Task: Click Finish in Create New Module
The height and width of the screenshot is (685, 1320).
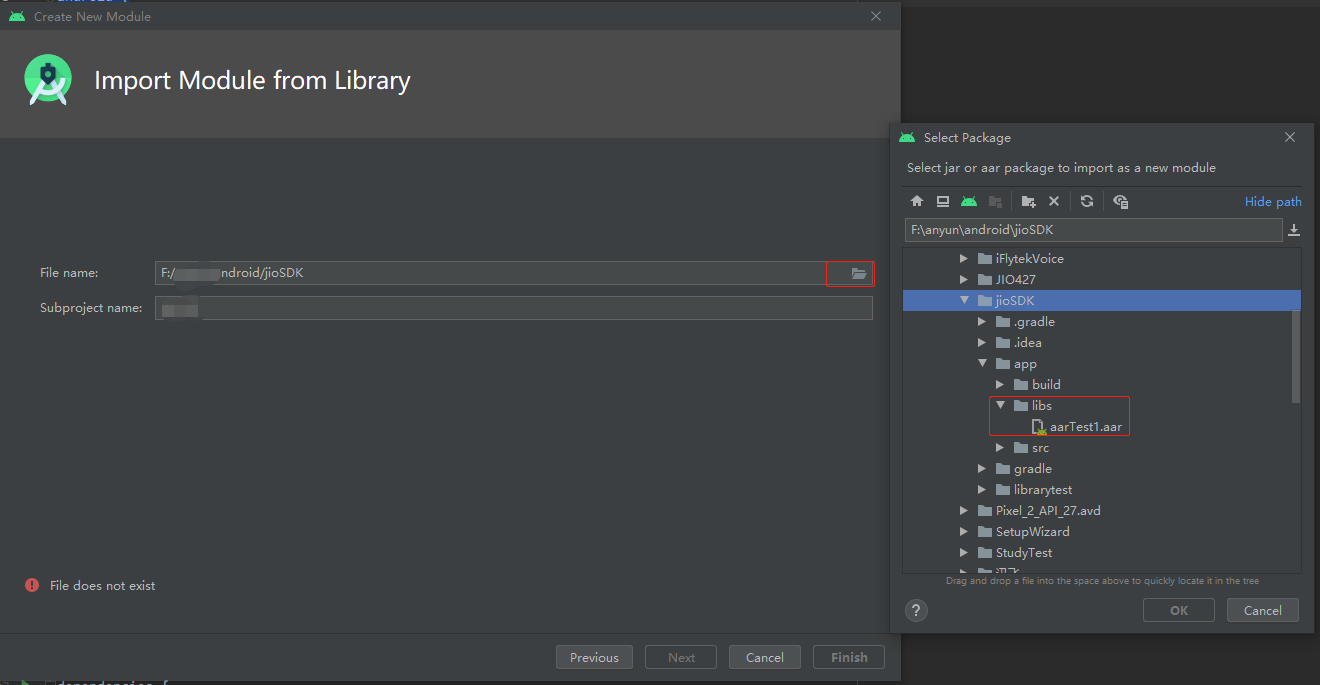Action: (x=849, y=657)
